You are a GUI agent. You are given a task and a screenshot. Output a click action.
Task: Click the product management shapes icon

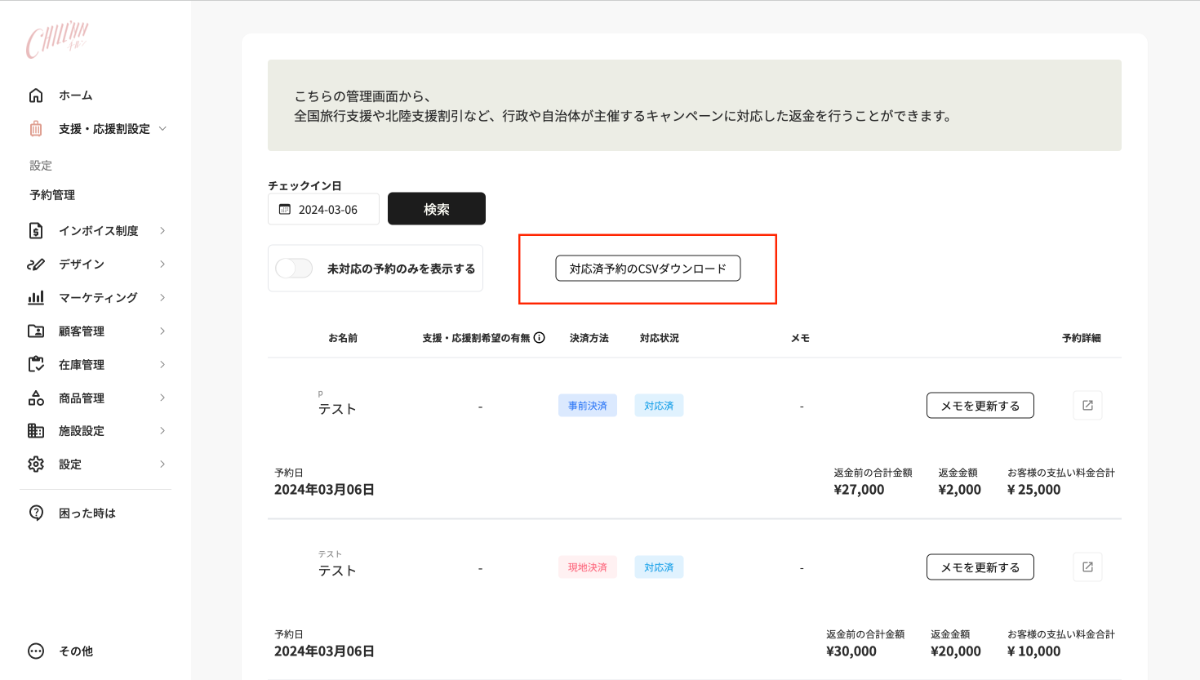[36, 398]
